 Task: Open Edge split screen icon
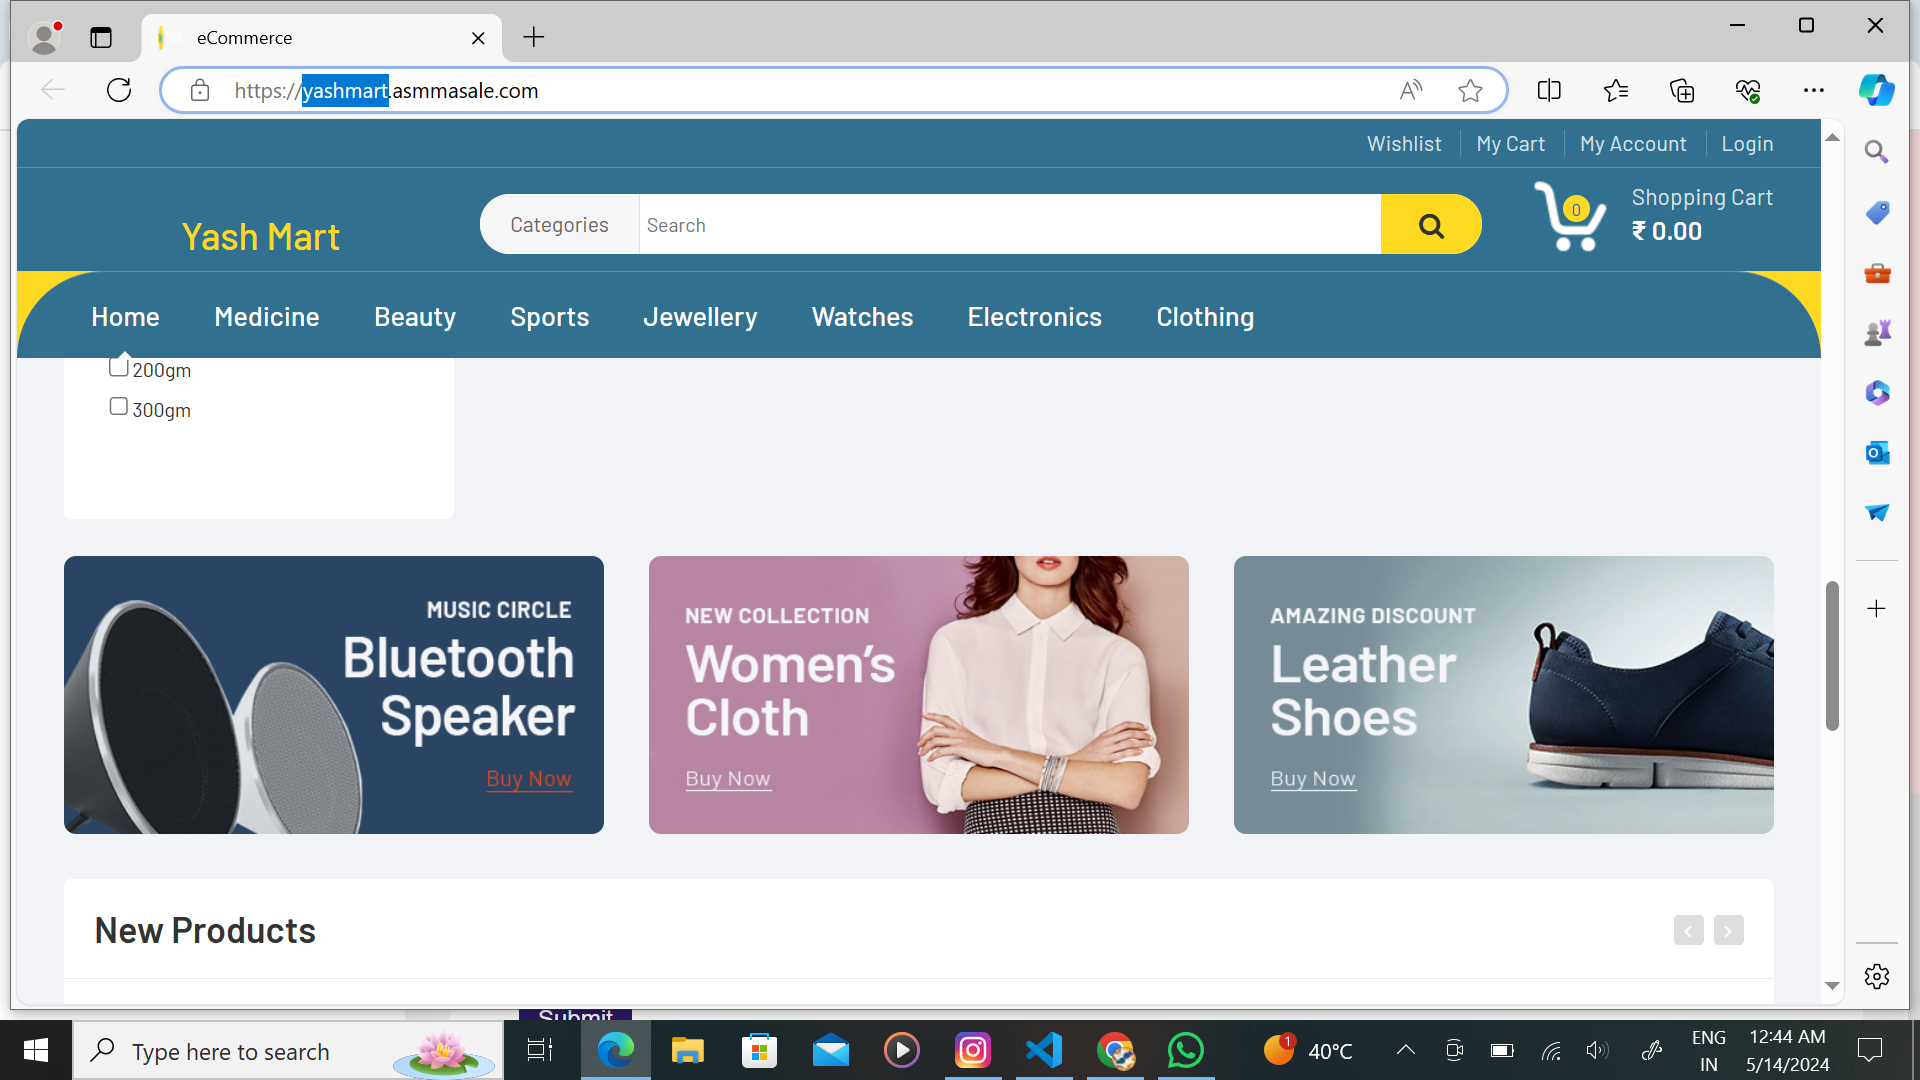tap(1549, 90)
